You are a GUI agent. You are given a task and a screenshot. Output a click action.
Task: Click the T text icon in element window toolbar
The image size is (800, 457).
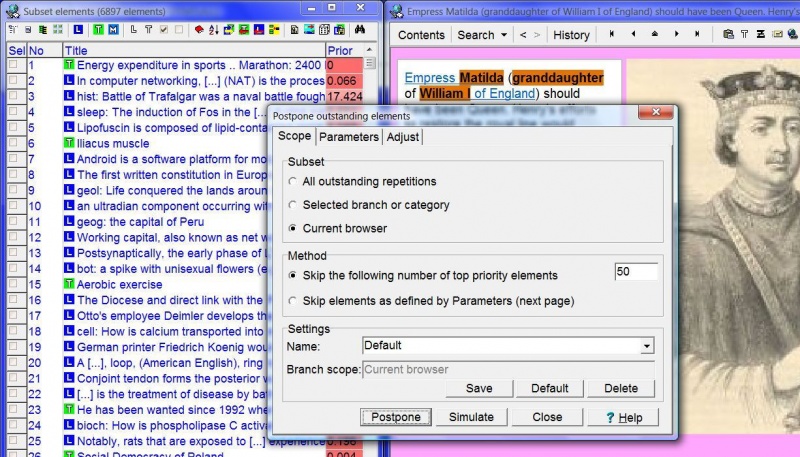coord(744,34)
